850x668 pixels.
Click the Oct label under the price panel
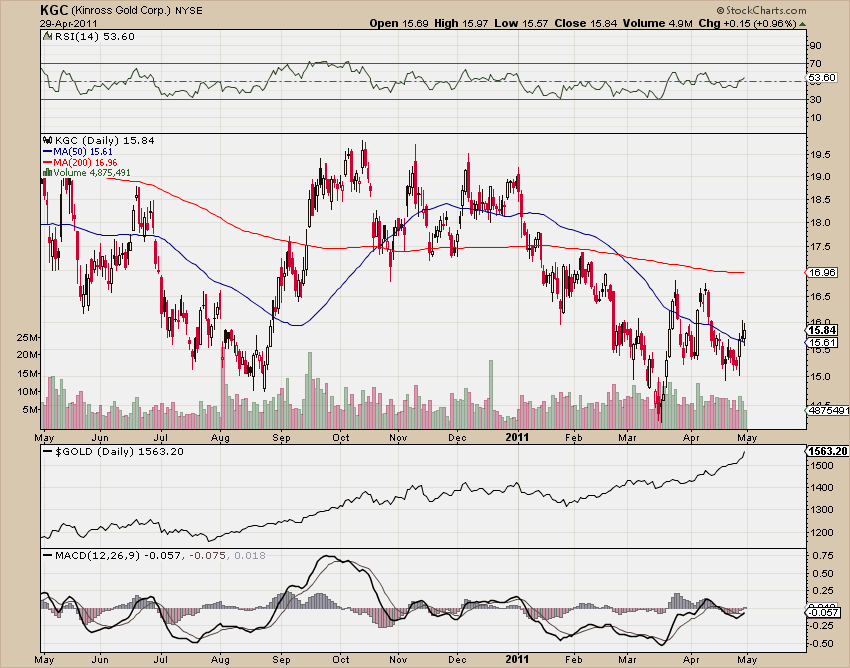340,438
